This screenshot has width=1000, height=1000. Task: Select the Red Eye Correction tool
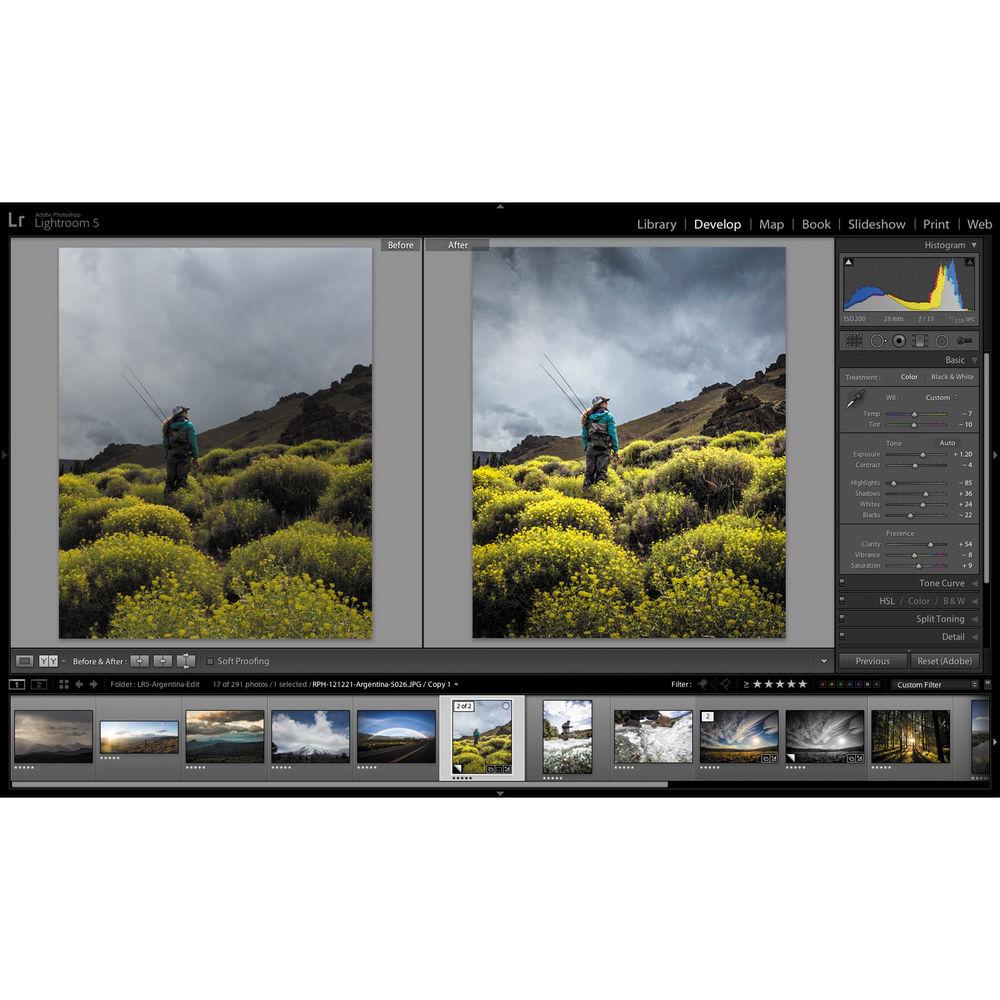(899, 341)
